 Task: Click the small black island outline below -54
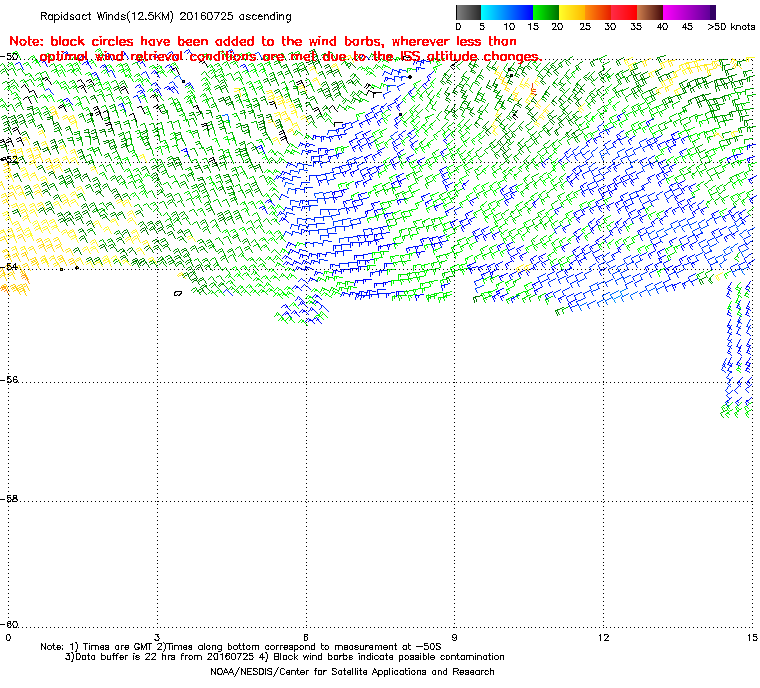(x=178, y=293)
